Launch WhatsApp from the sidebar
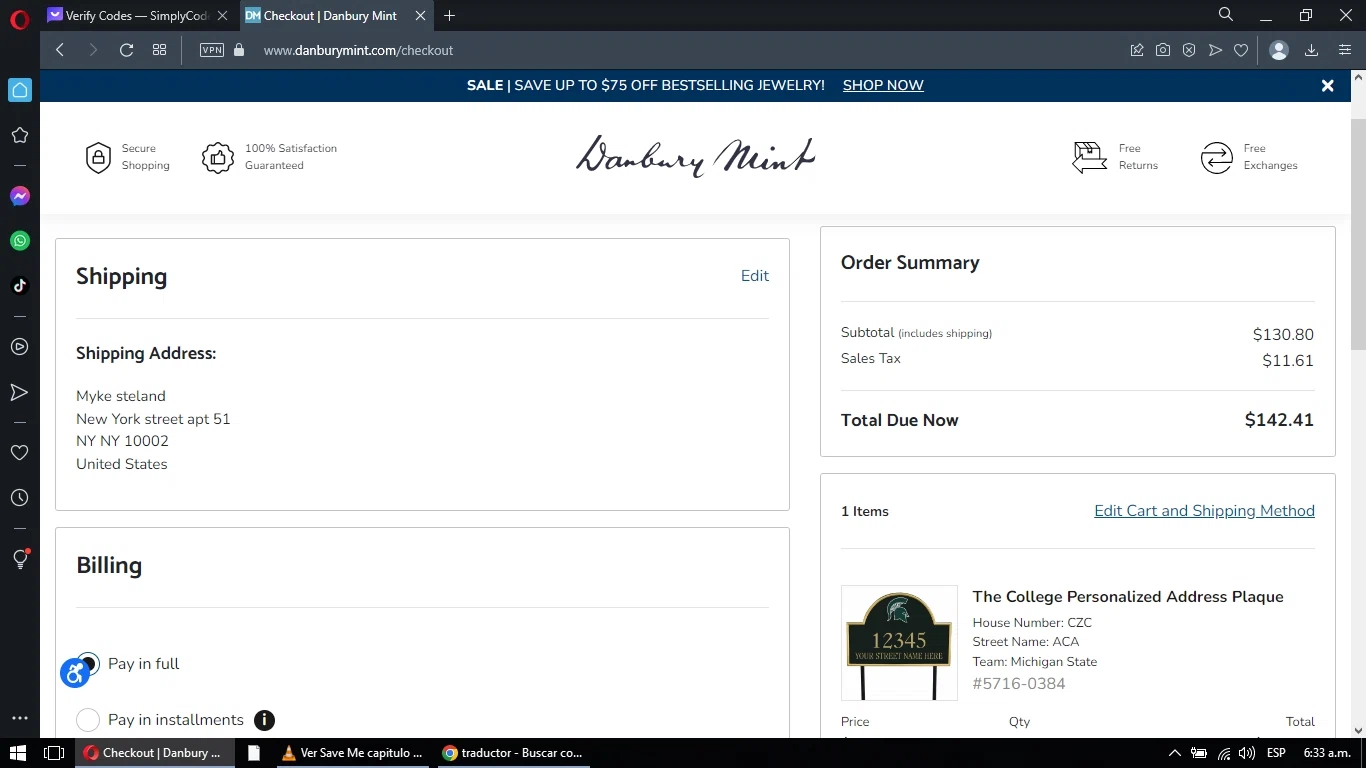The height and width of the screenshot is (768, 1366). tap(20, 241)
